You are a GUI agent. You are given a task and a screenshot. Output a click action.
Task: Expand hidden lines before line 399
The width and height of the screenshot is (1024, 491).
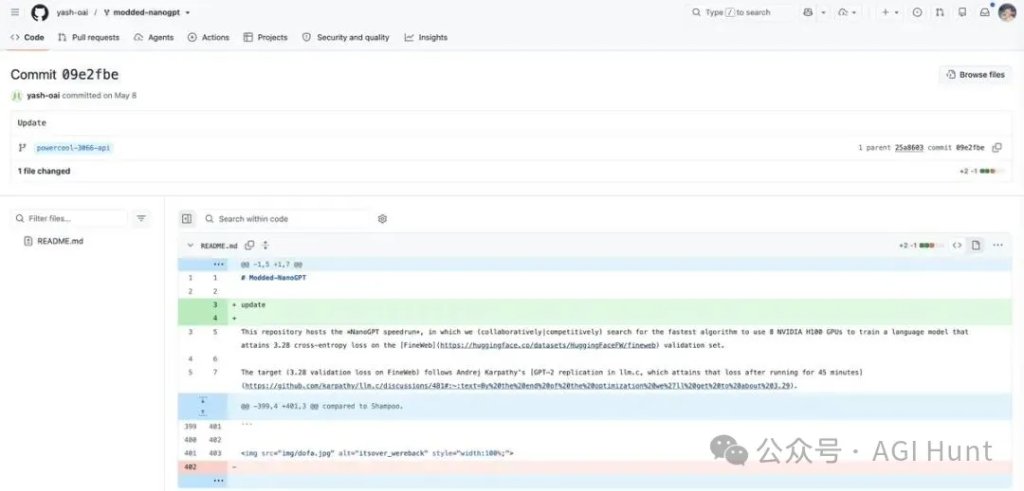pos(202,406)
